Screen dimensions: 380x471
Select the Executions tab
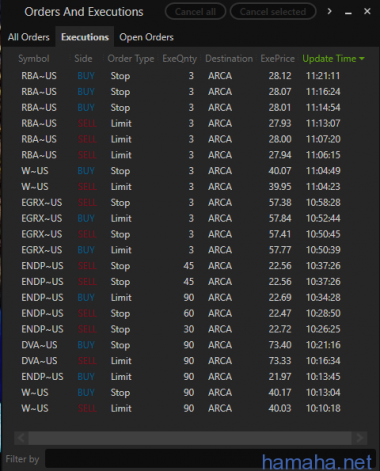[85, 37]
